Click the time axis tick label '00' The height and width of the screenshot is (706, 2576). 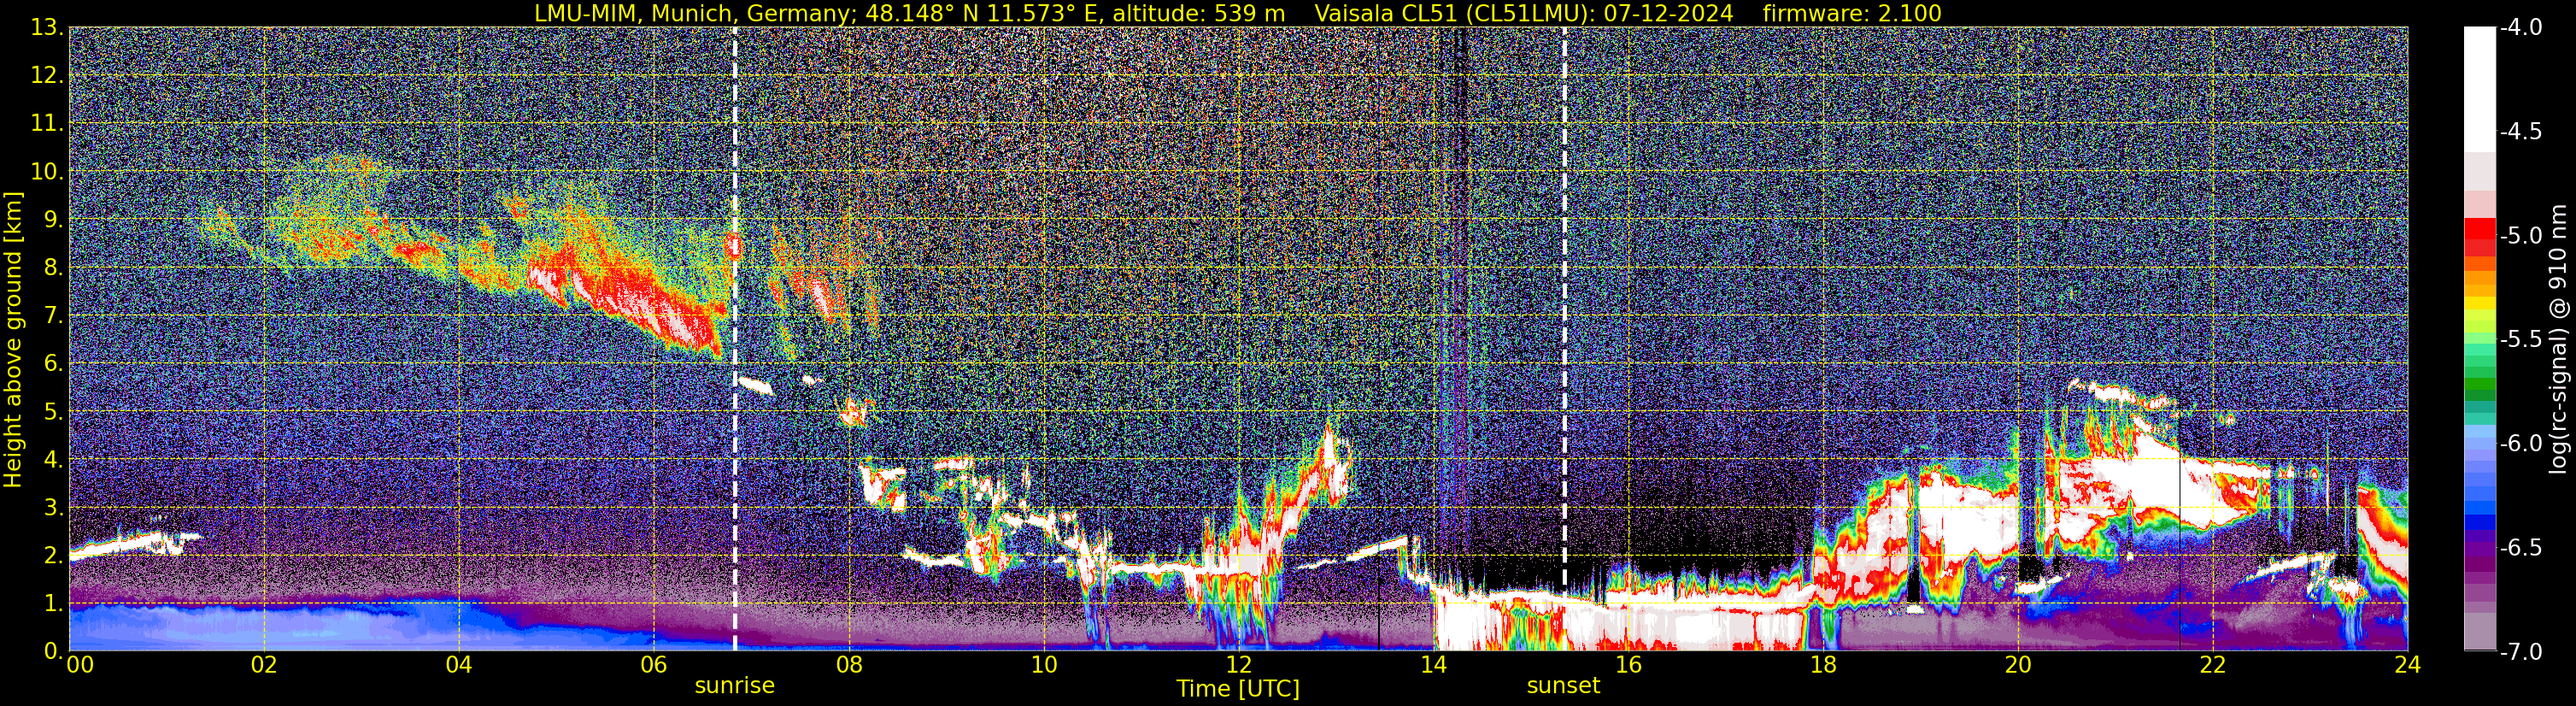click(x=80, y=666)
